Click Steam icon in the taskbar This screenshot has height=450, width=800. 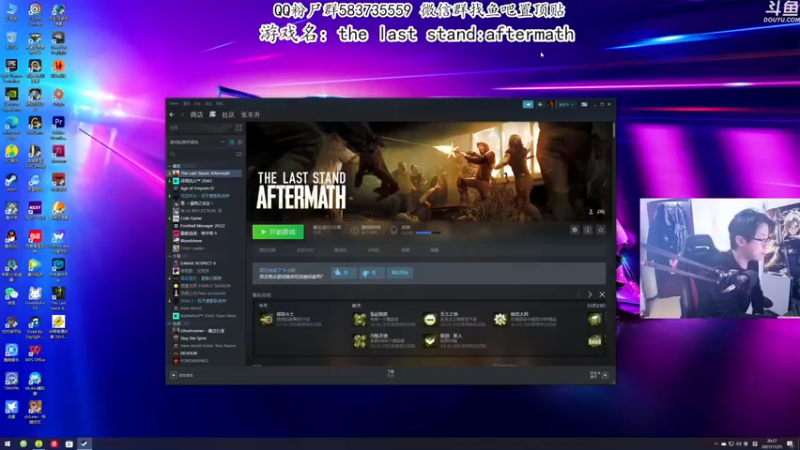pyautogui.click(x=84, y=444)
